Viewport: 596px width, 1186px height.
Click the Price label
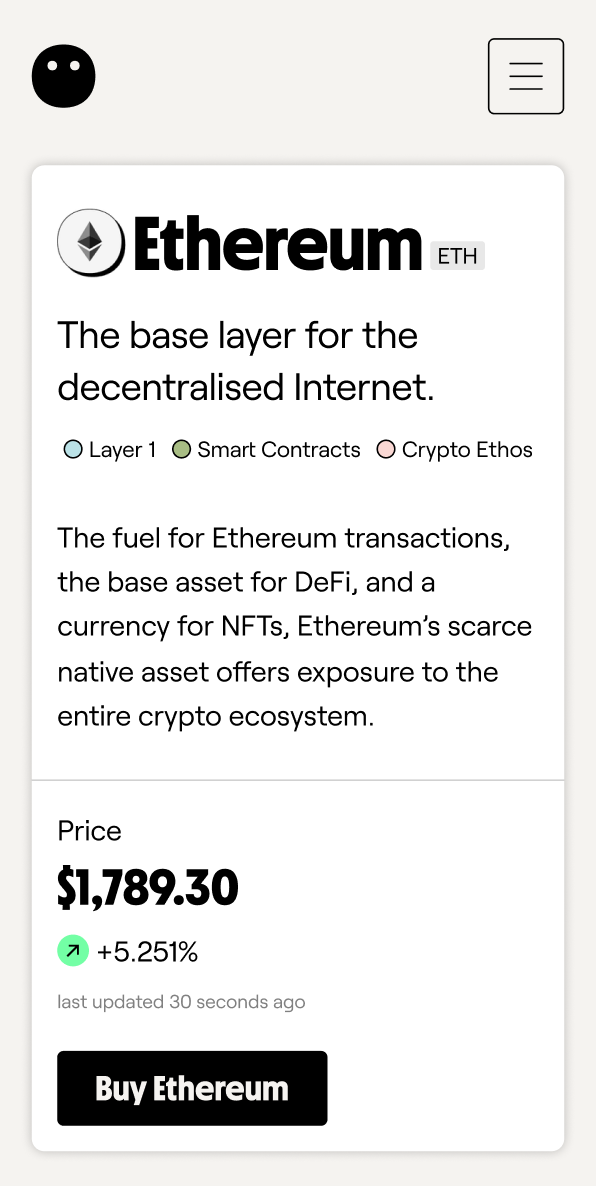(89, 831)
